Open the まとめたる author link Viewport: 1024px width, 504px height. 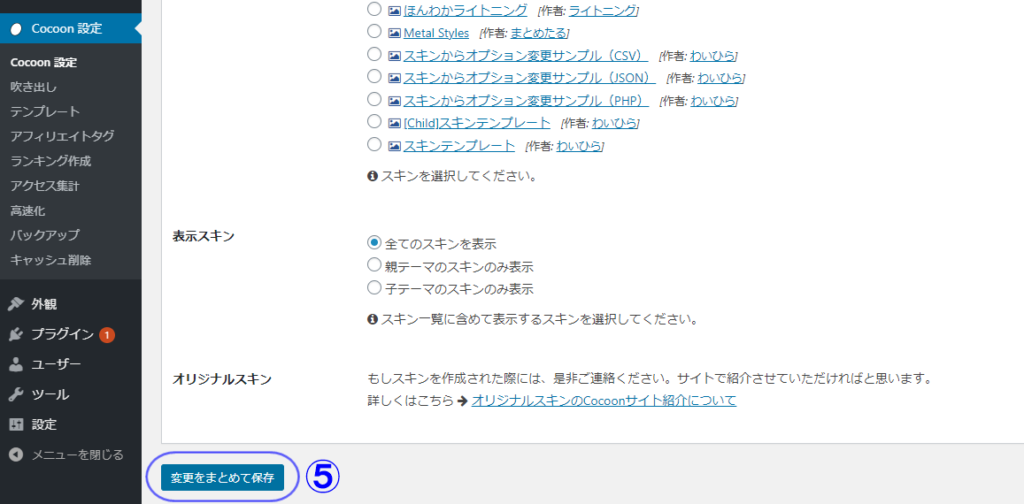(x=538, y=33)
